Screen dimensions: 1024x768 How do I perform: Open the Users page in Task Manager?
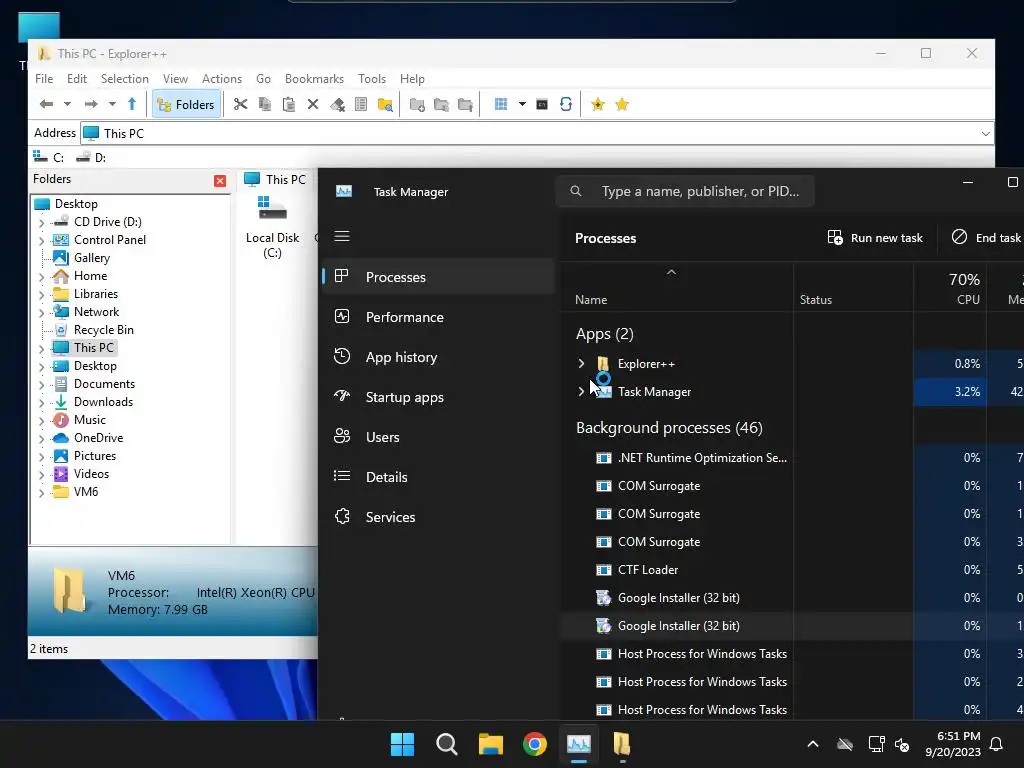(438, 437)
